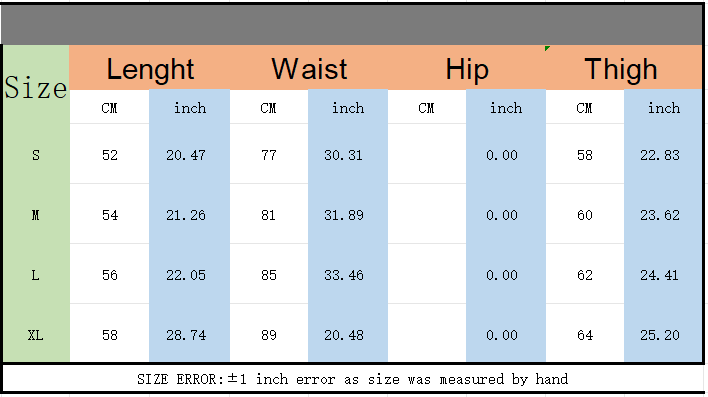The image size is (708, 397).
Task: Click the Thigh column header
Action: pyautogui.click(x=624, y=68)
